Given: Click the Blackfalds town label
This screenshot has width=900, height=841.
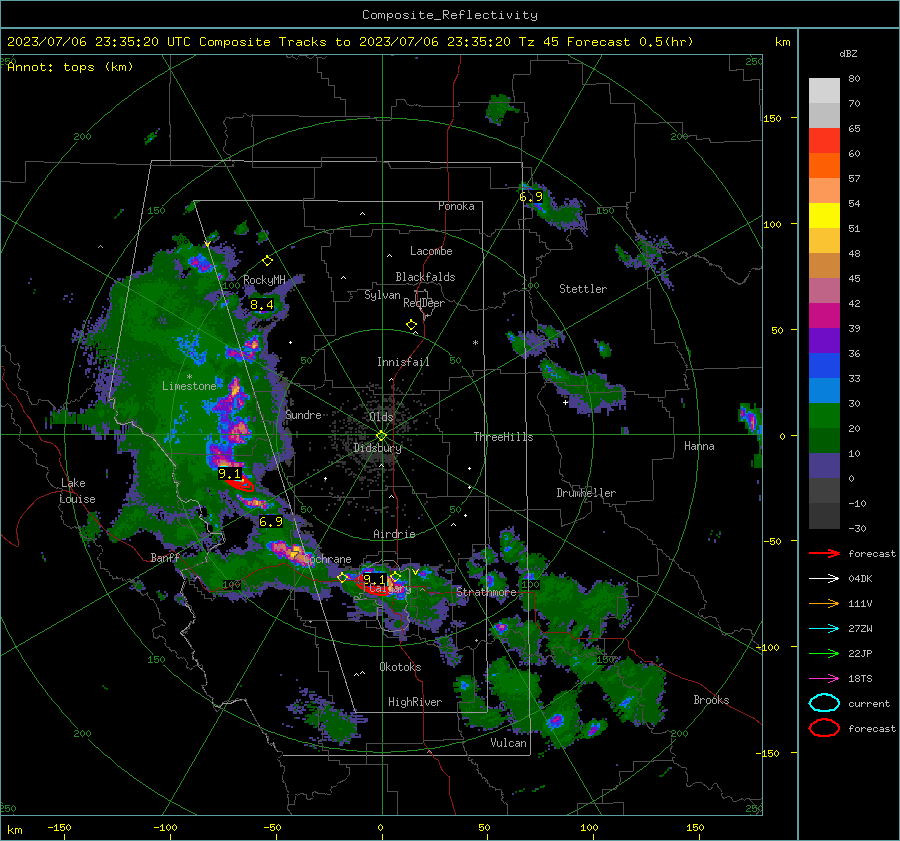Looking at the screenshot, I should [425, 277].
